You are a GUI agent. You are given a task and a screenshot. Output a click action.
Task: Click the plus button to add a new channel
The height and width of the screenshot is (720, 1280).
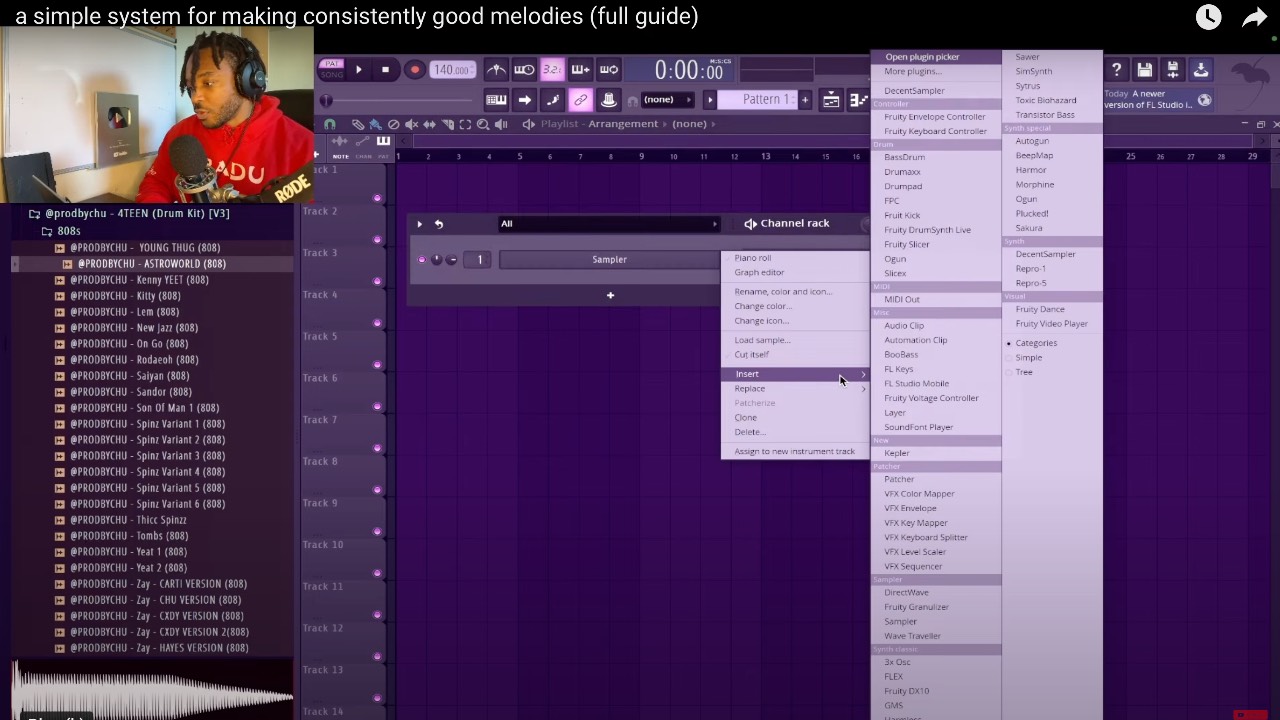pyautogui.click(x=610, y=295)
